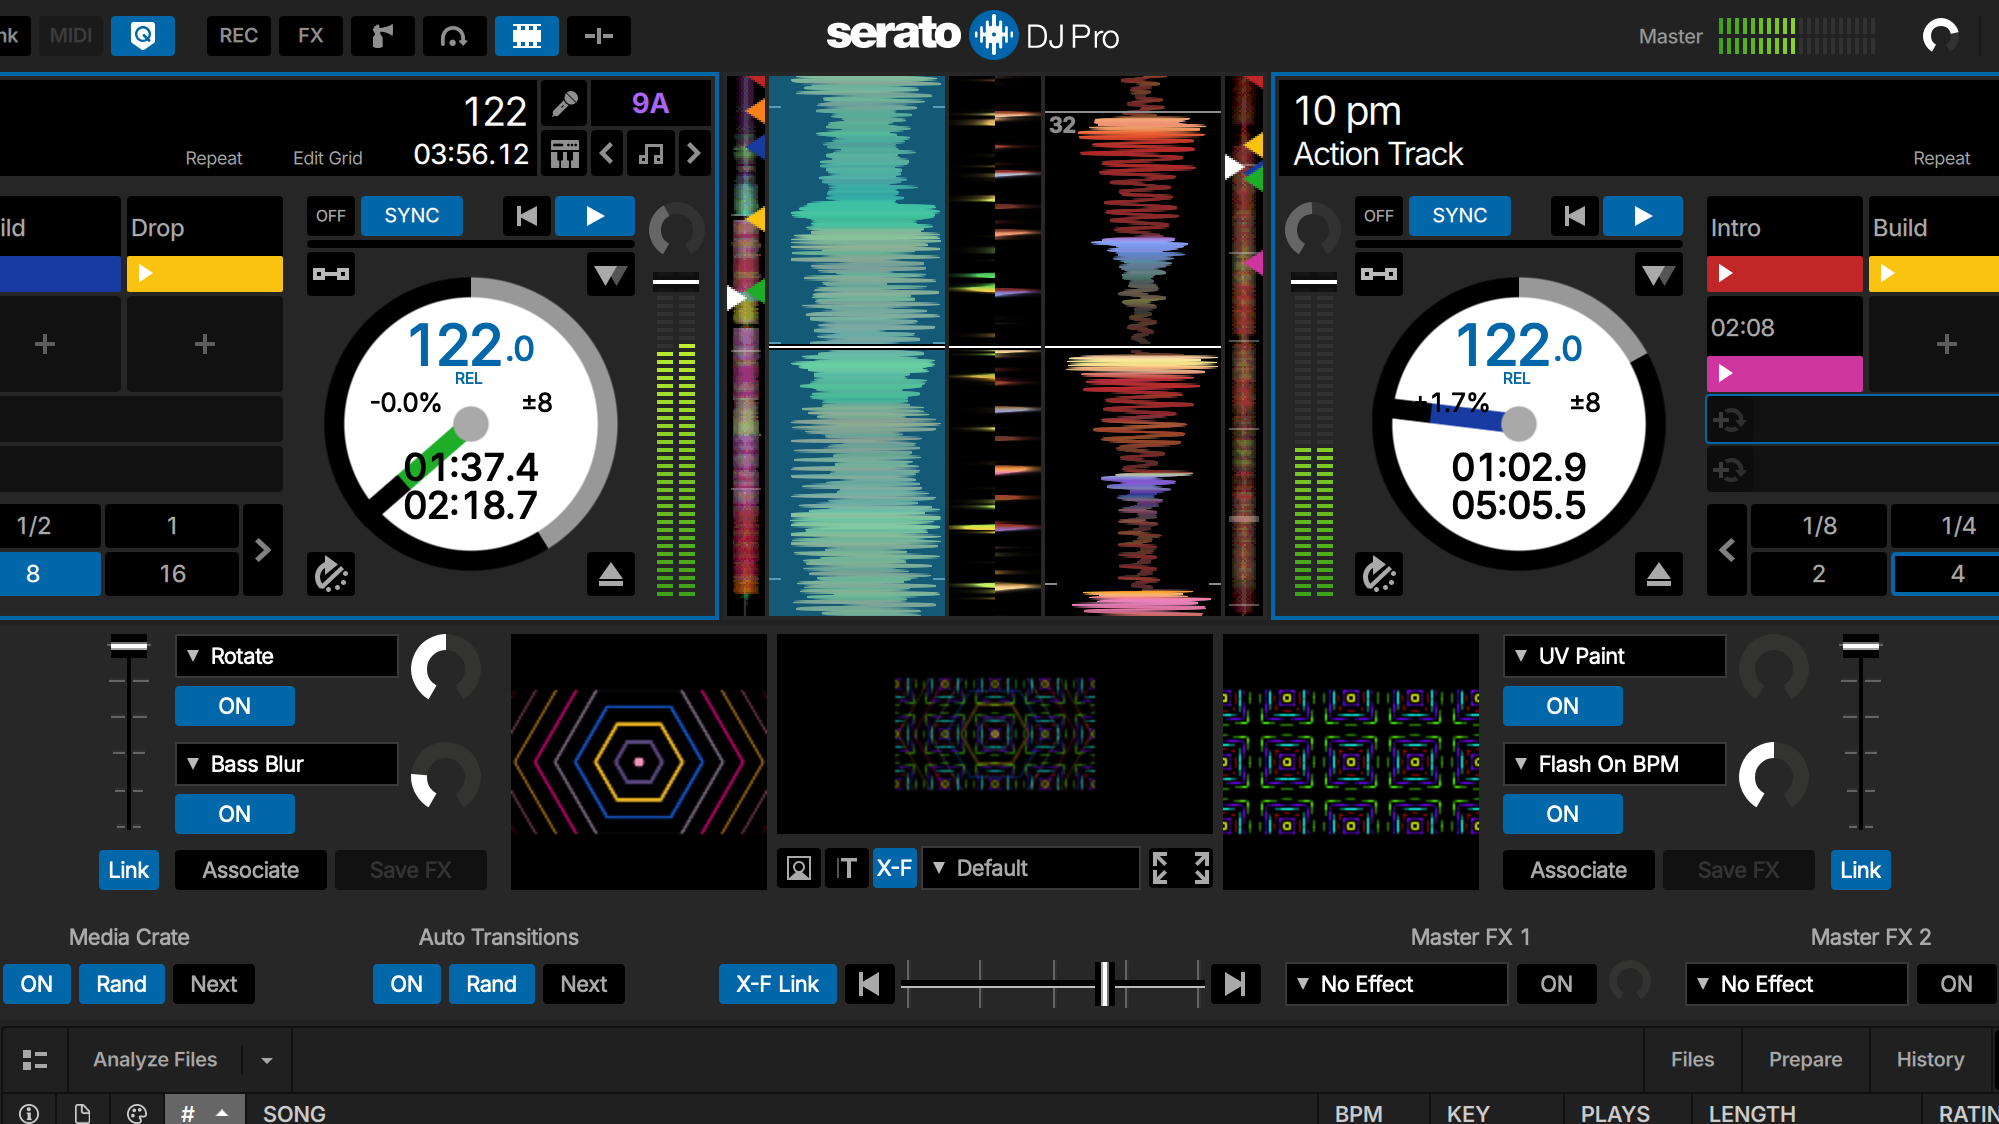The width and height of the screenshot is (1999, 1124).
Task: Open the Serato Video panel icon
Action: click(x=527, y=36)
